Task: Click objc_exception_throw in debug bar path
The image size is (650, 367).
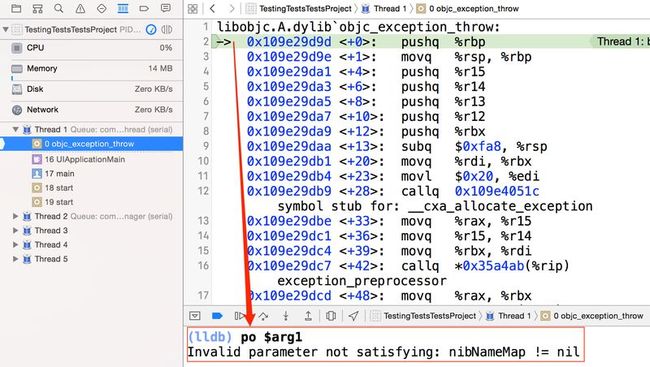Action: coord(592,316)
